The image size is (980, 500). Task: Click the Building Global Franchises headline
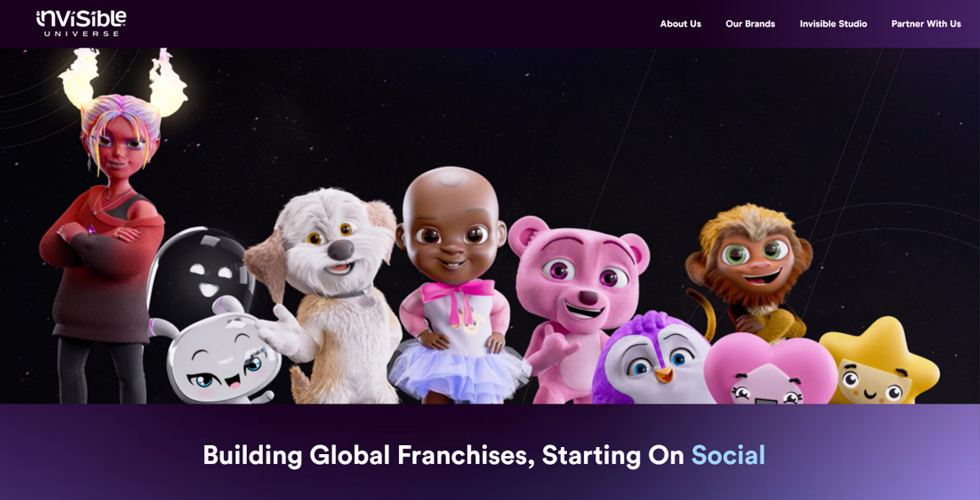(484, 456)
